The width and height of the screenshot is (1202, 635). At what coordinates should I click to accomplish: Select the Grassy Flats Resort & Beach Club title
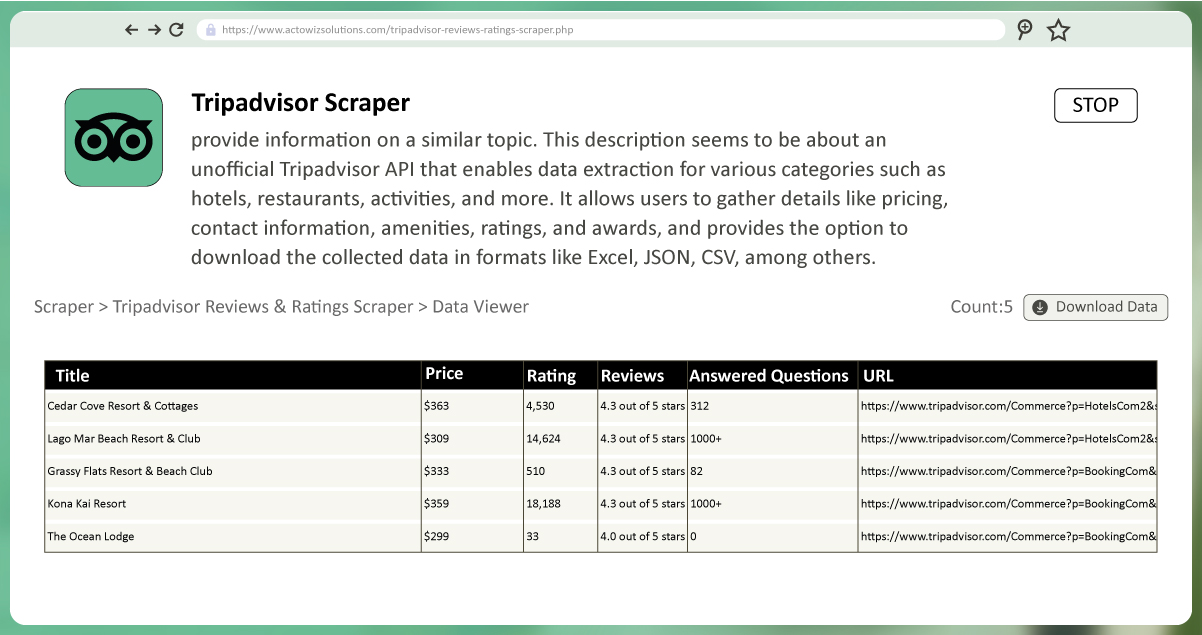[130, 471]
